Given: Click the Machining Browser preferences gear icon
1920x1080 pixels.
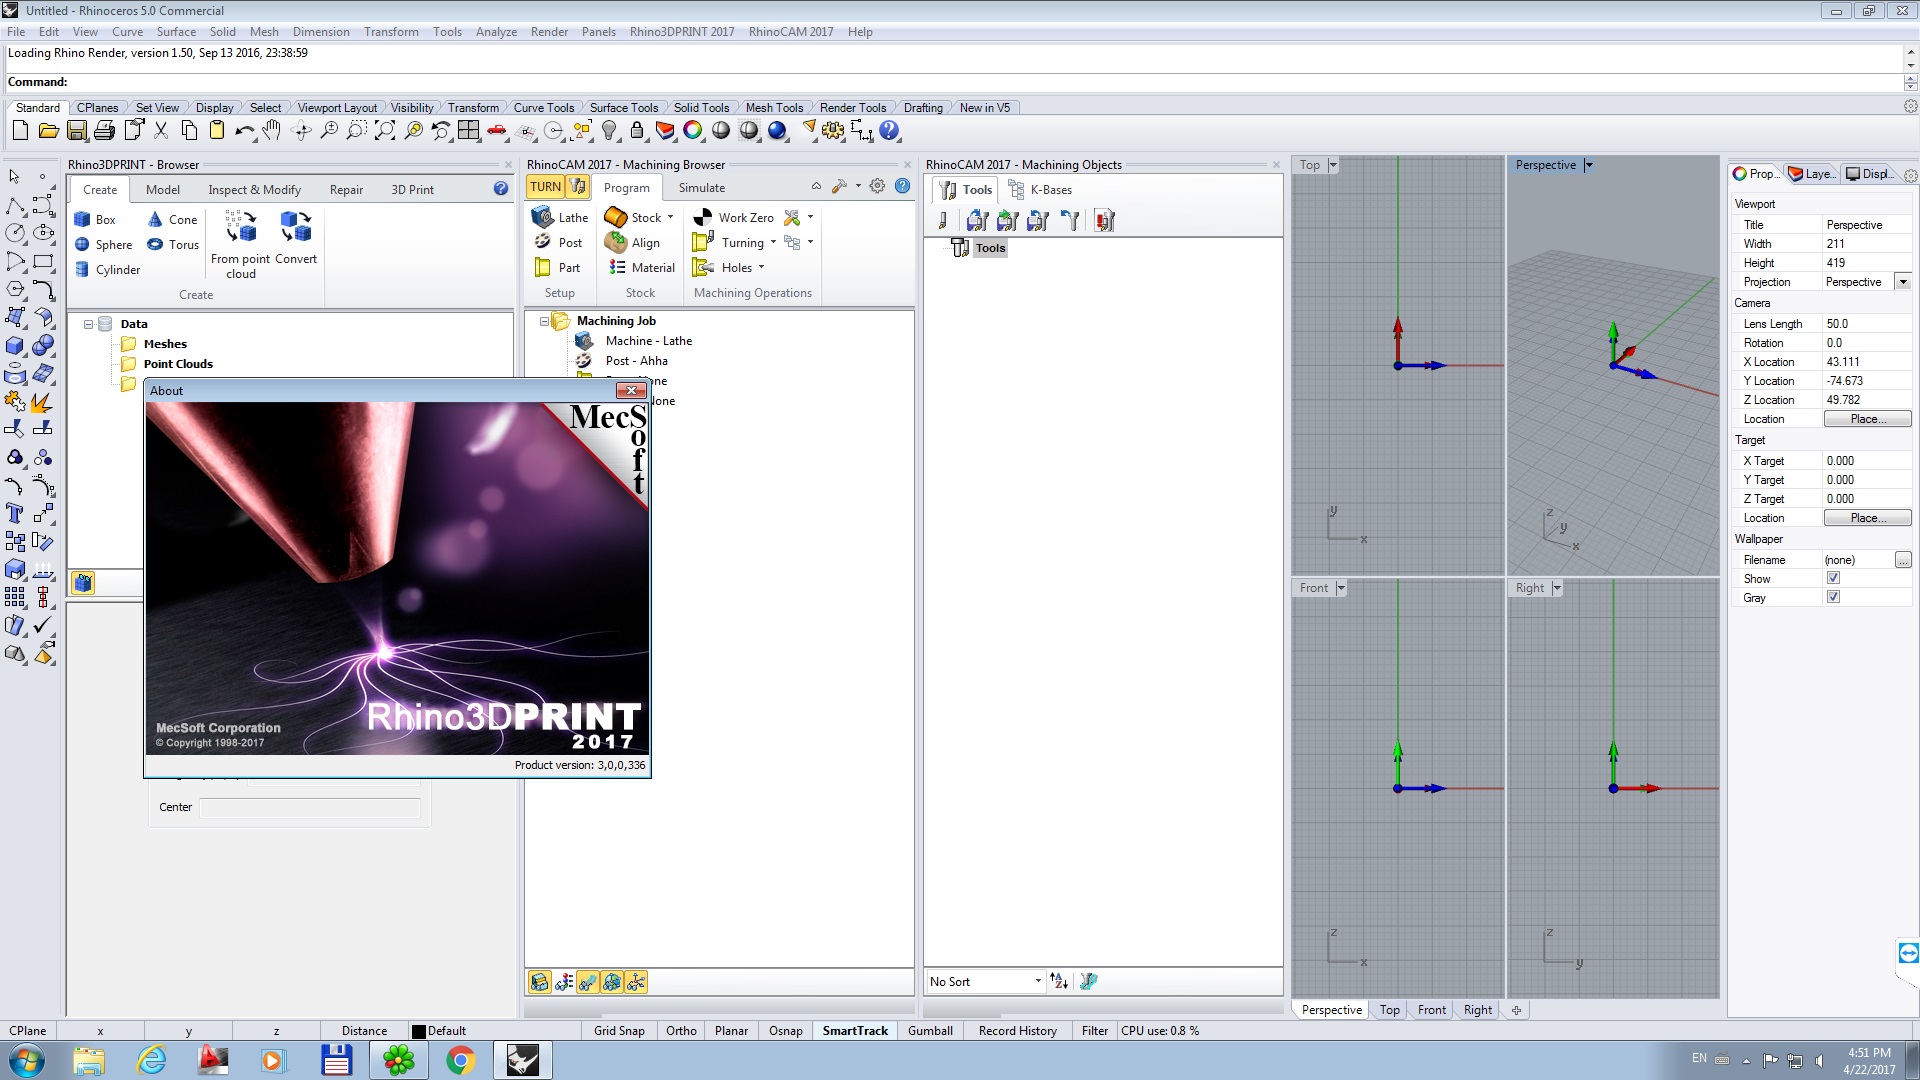Looking at the screenshot, I should [x=877, y=186].
